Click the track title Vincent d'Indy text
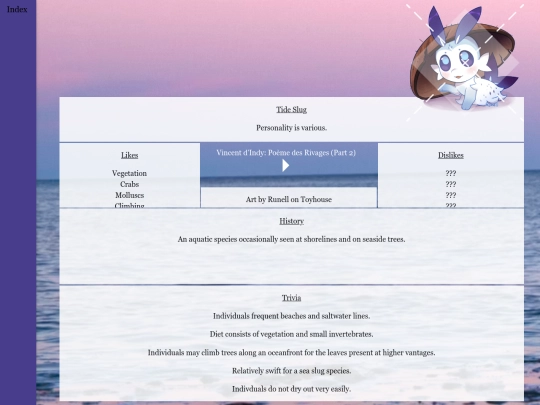The width and height of the screenshot is (540, 405). pos(286,153)
